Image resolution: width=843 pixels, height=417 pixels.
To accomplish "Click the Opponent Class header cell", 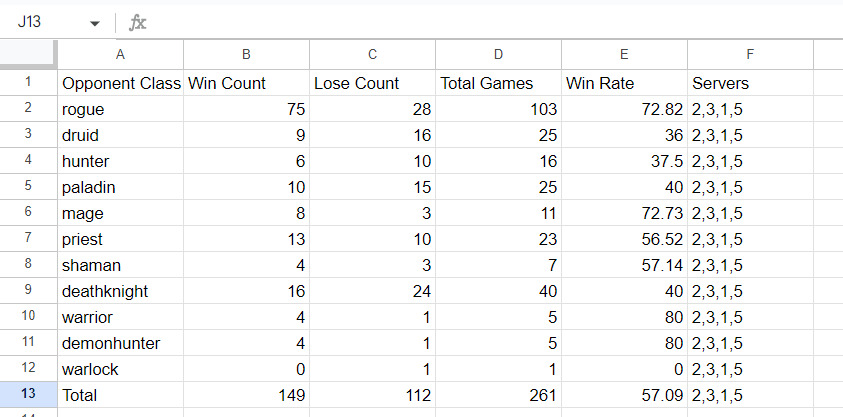I will (x=120, y=83).
